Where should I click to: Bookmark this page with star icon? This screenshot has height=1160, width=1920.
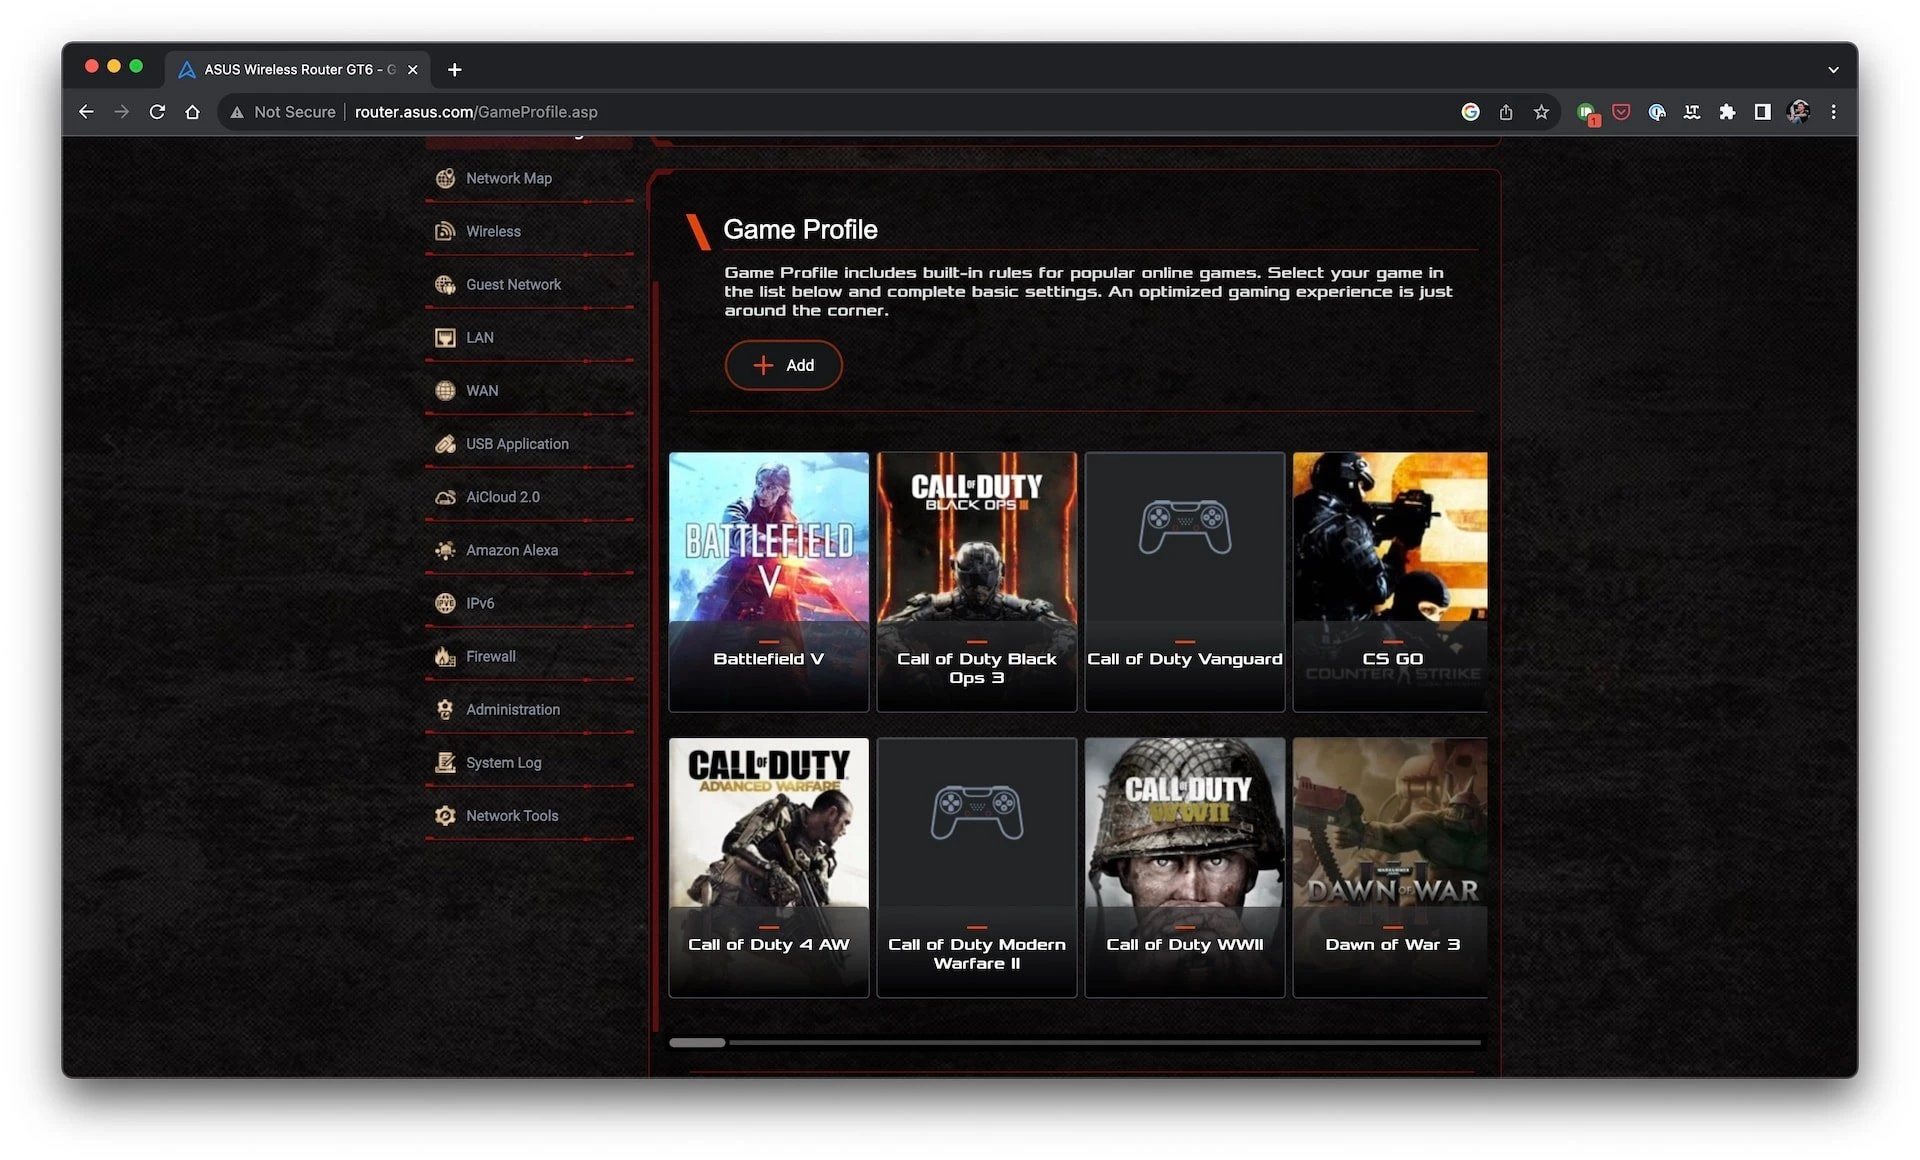(x=1541, y=112)
